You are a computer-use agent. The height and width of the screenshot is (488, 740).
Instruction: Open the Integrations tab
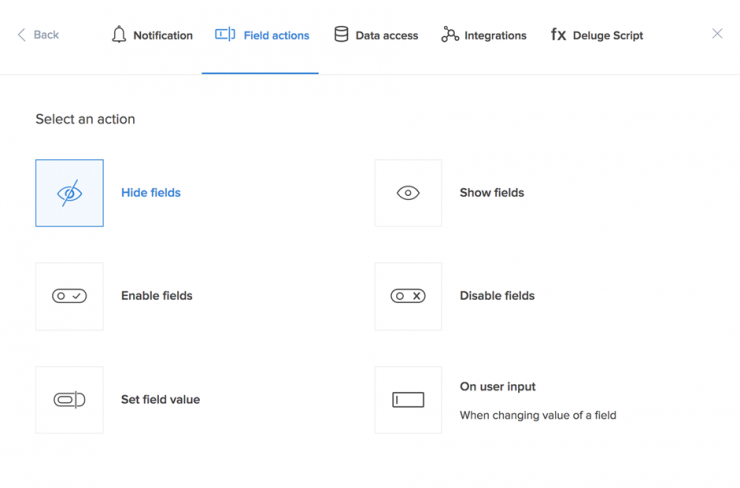[484, 35]
